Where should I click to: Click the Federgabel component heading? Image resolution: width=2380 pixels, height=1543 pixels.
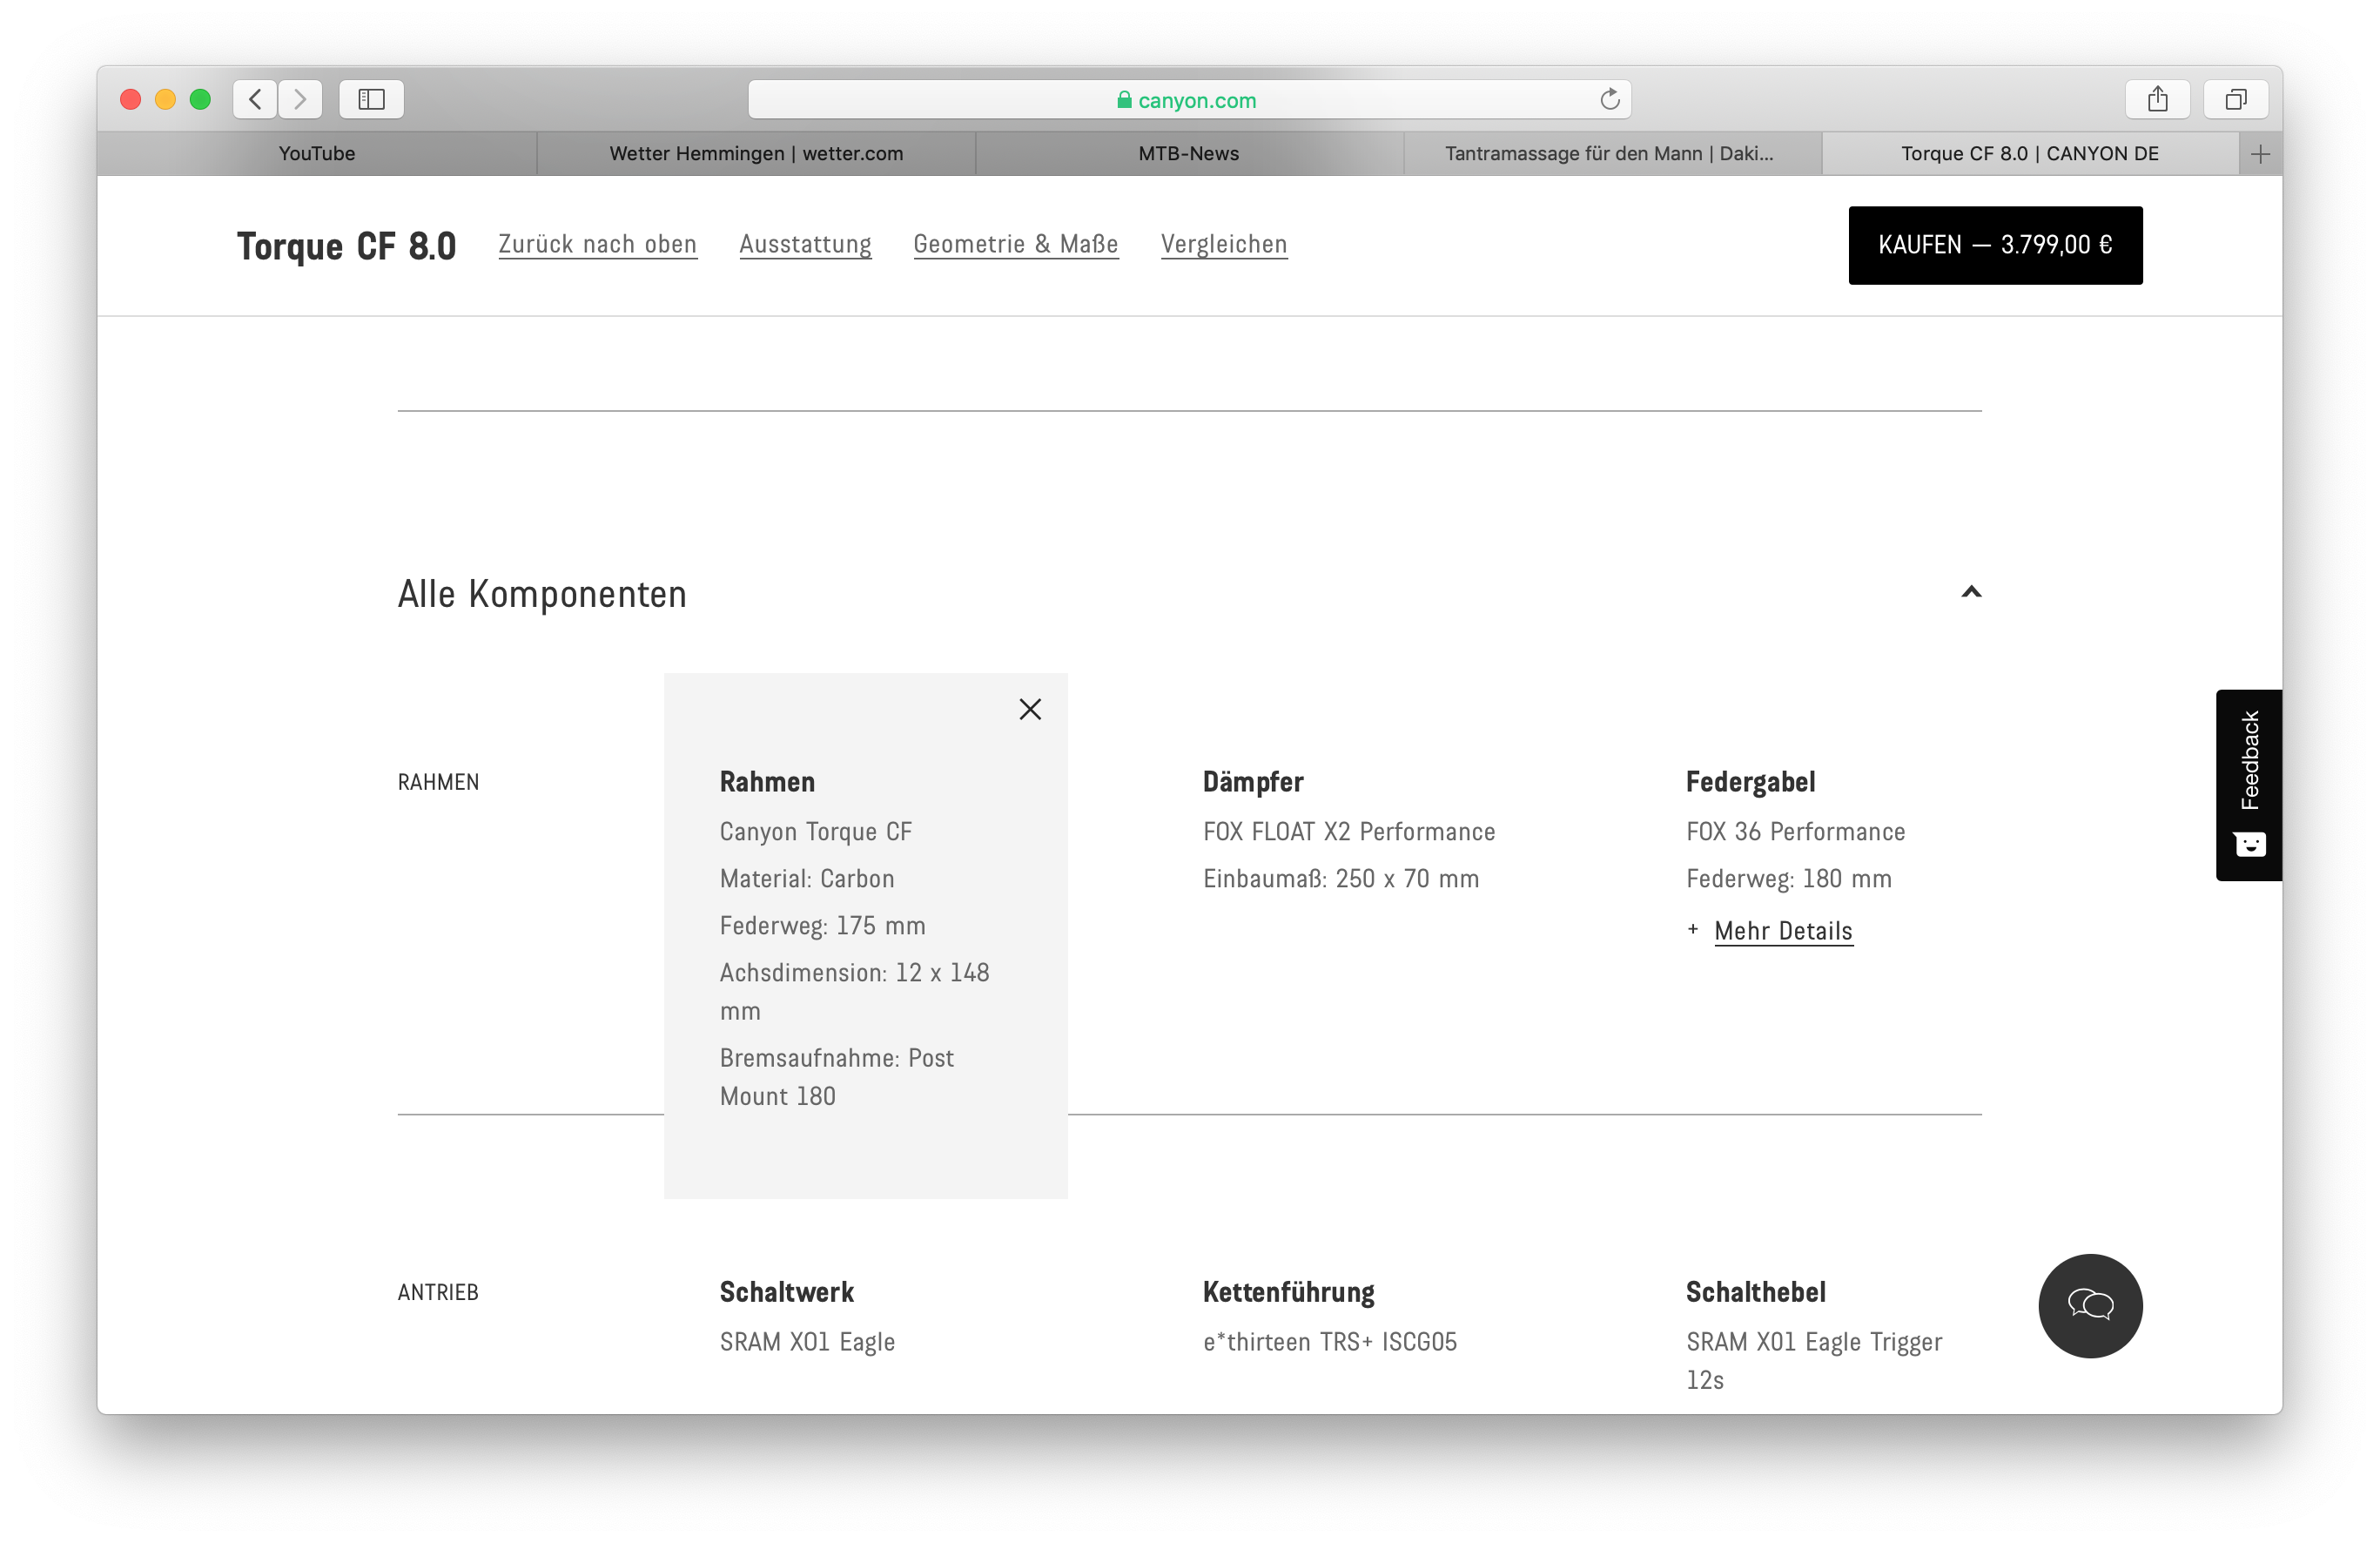[1750, 782]
